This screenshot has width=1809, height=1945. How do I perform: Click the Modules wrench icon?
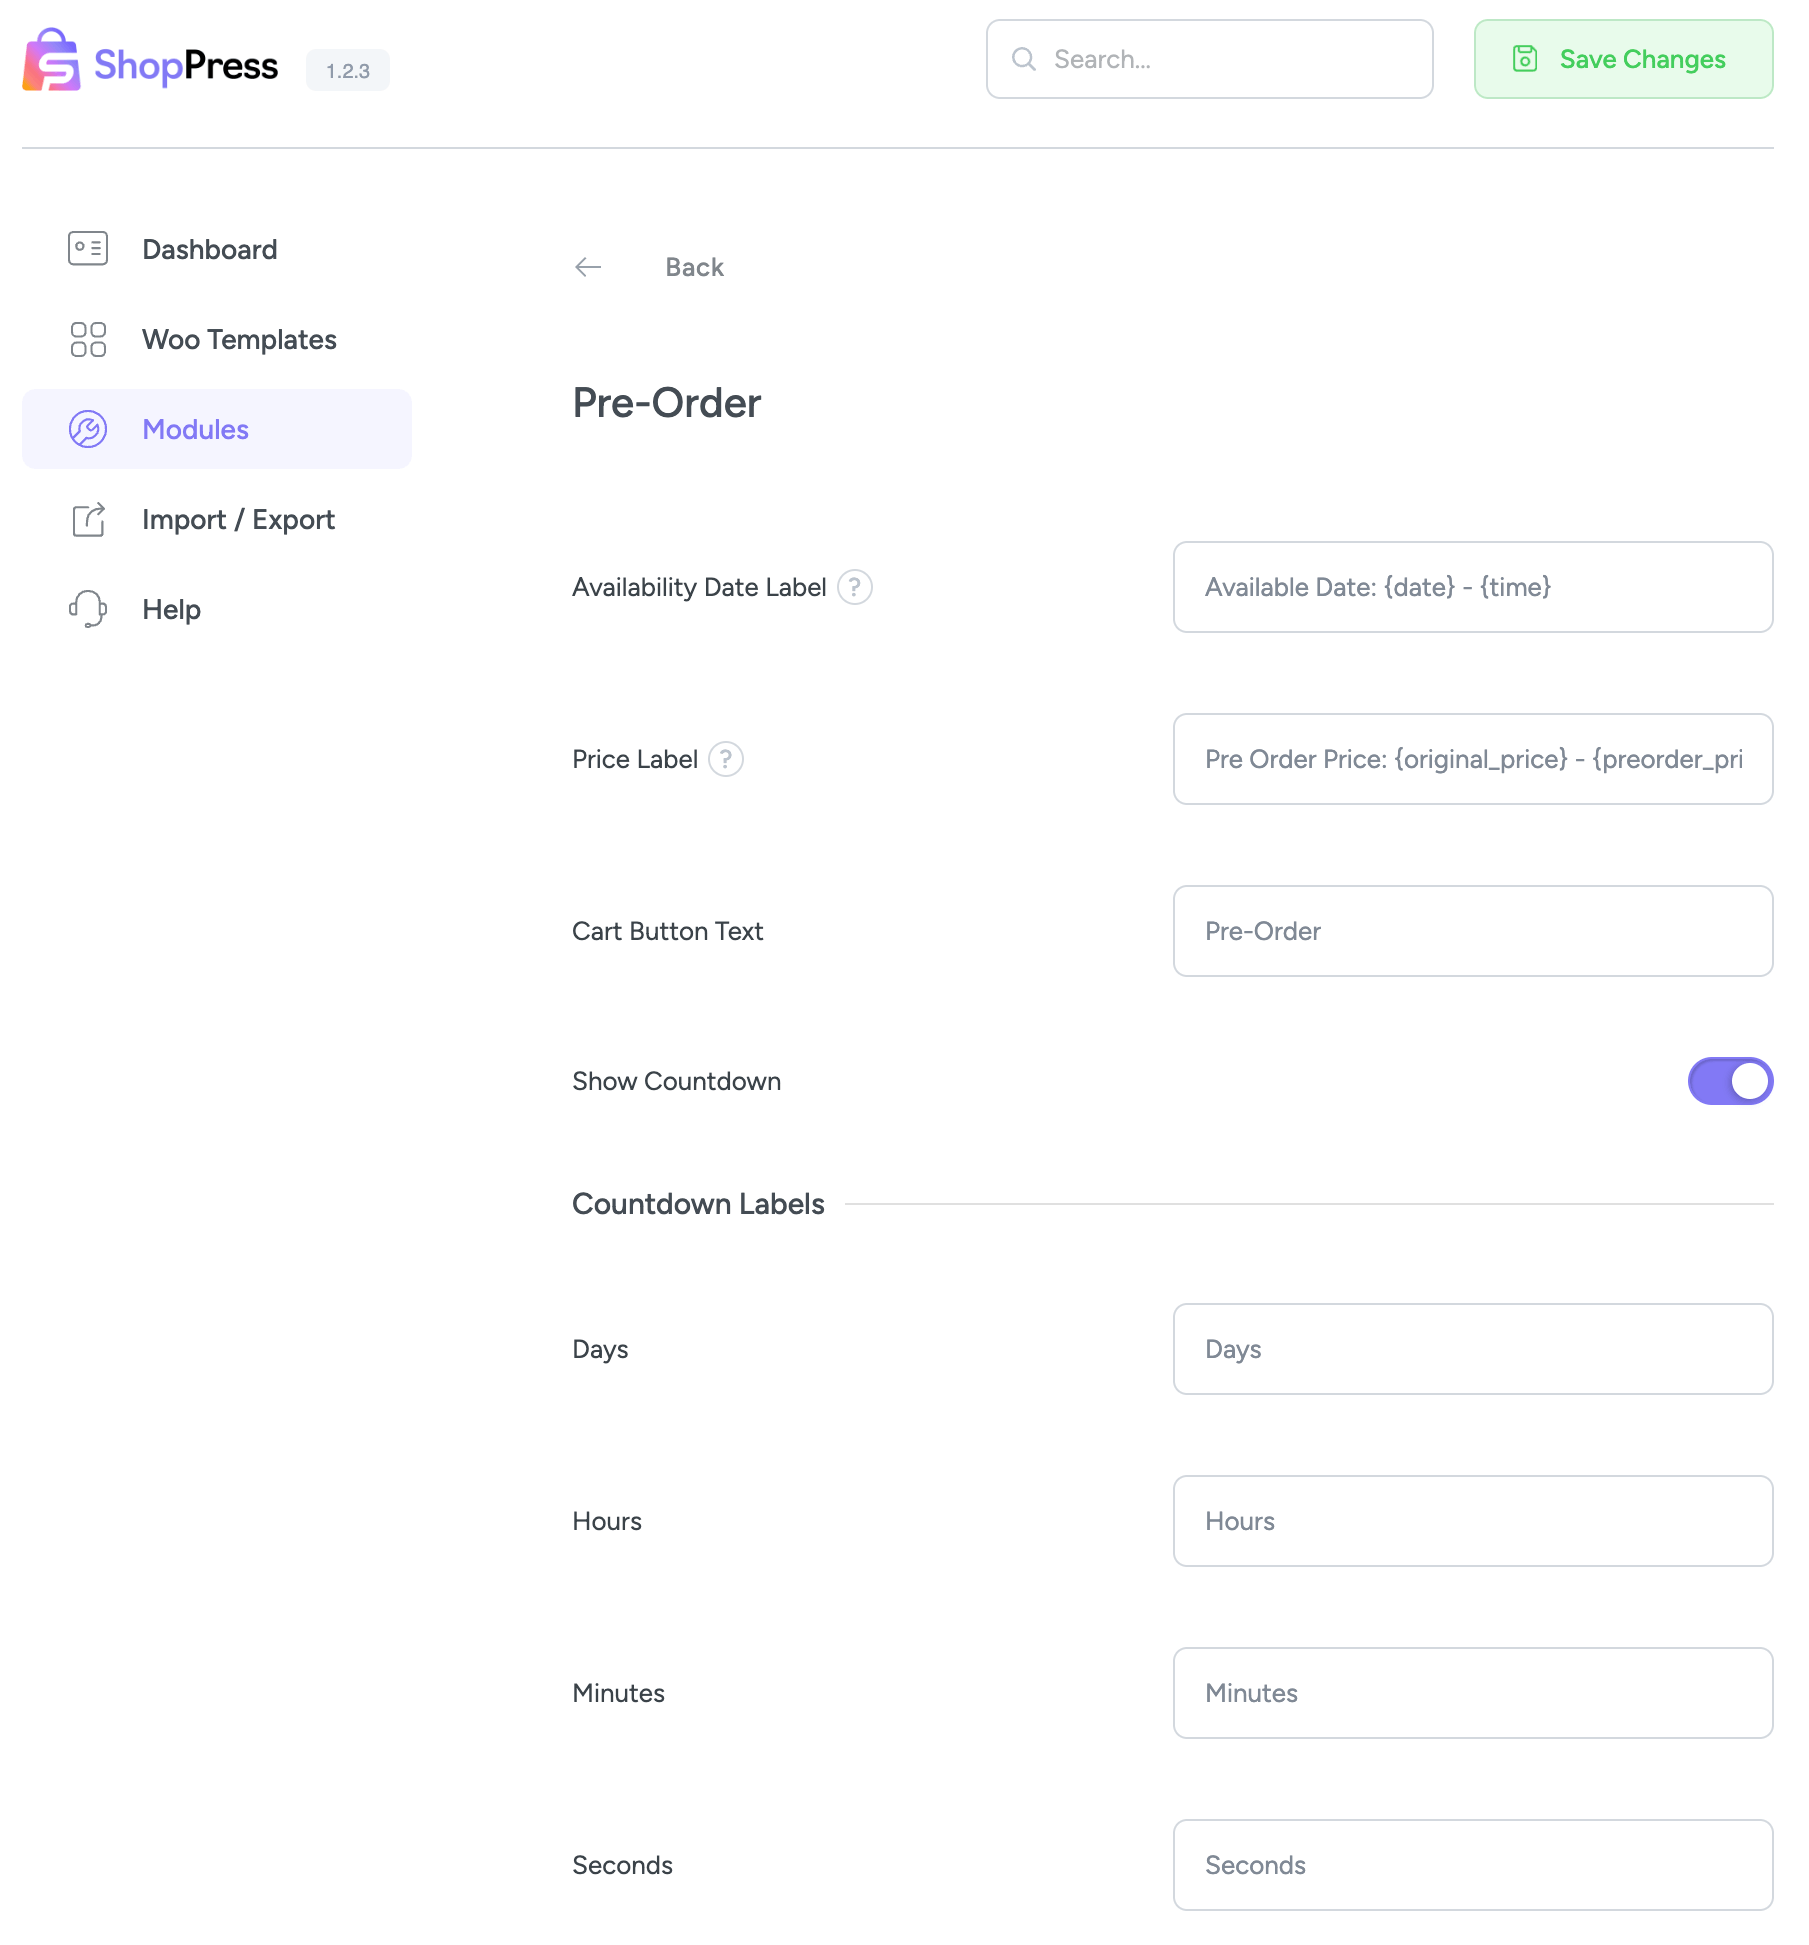pos(88,428)
